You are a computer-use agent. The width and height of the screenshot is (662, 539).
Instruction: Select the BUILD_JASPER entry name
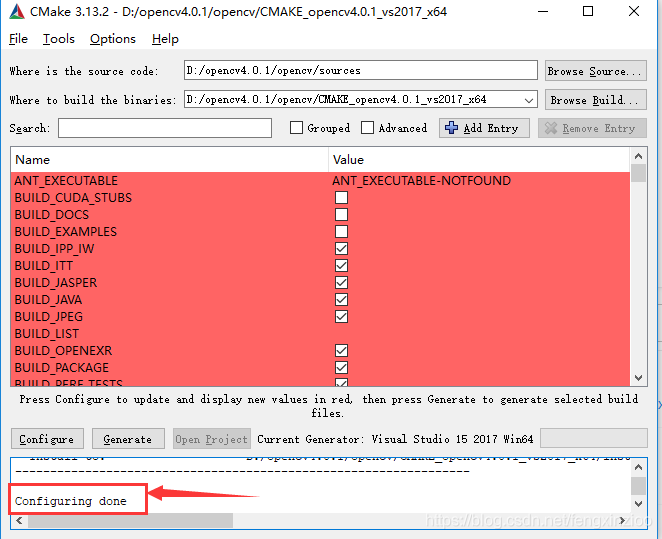click(x=55, y=282)
